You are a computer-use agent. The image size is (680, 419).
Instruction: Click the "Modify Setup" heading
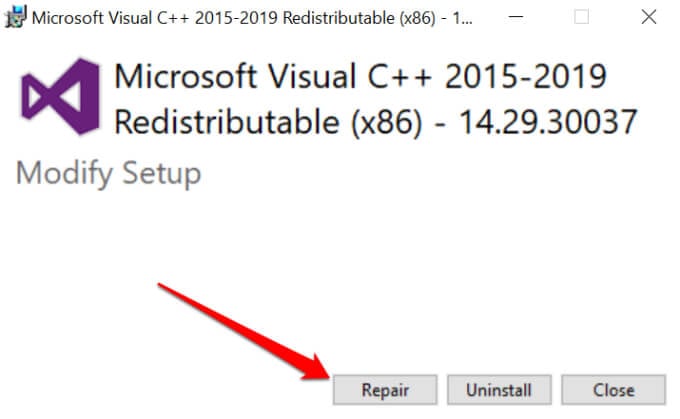pos(108,173)
